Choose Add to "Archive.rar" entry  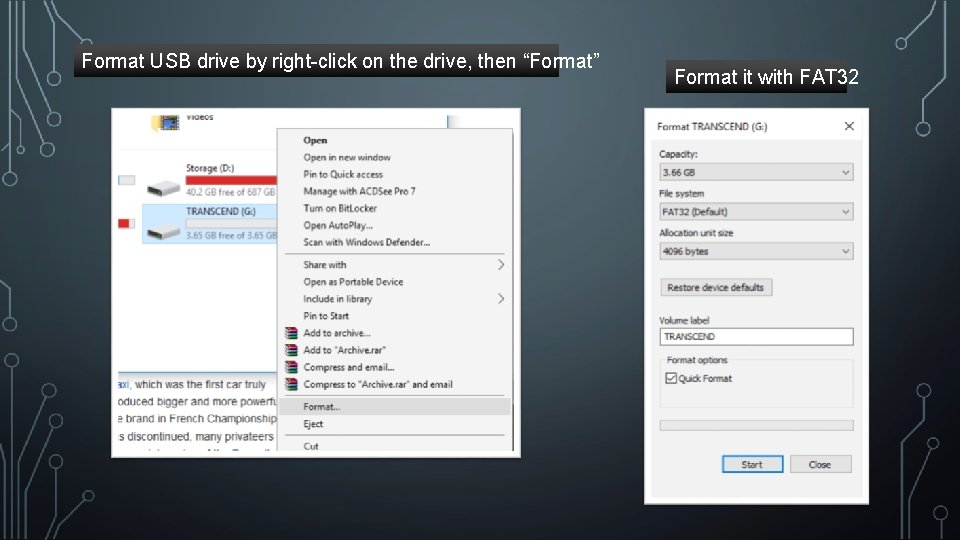[x=345, y=350]
